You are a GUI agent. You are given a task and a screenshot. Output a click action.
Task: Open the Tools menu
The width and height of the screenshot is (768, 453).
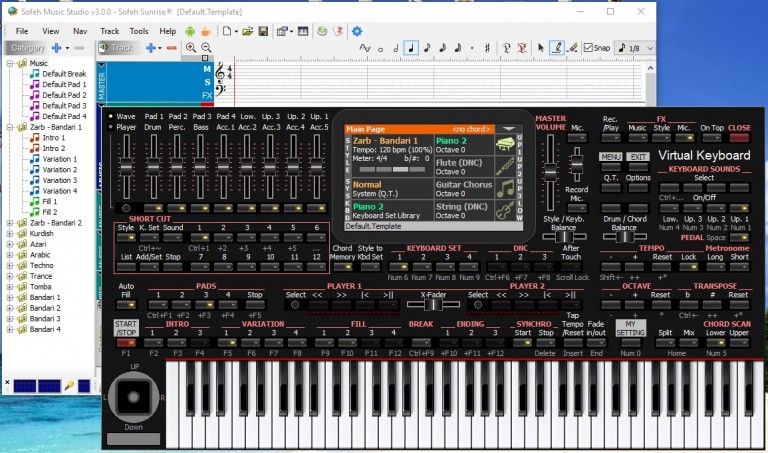tap(139, 31)
